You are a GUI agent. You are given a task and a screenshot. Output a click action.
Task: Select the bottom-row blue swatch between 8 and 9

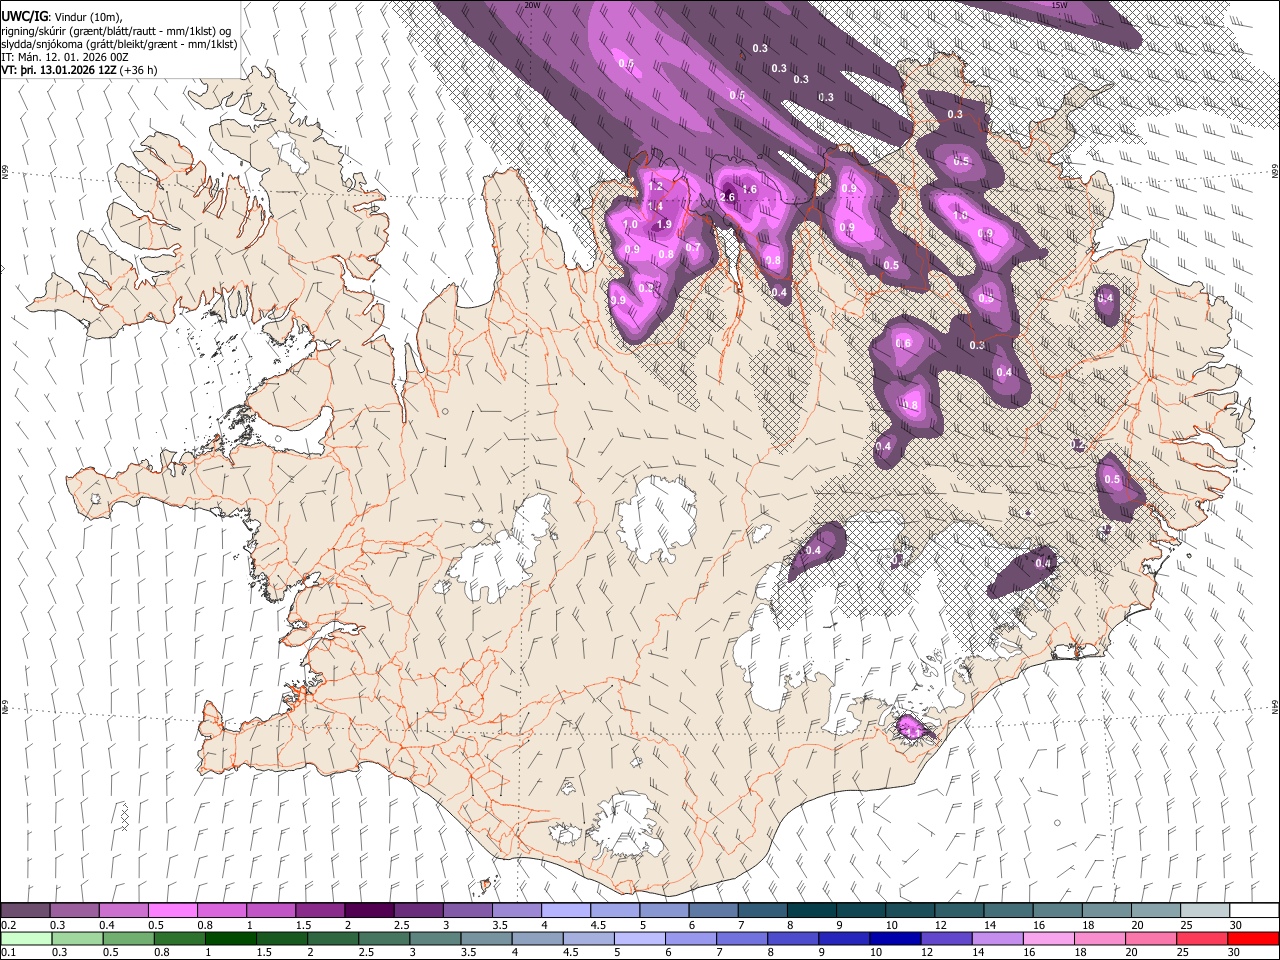click(x=793, y=938)
